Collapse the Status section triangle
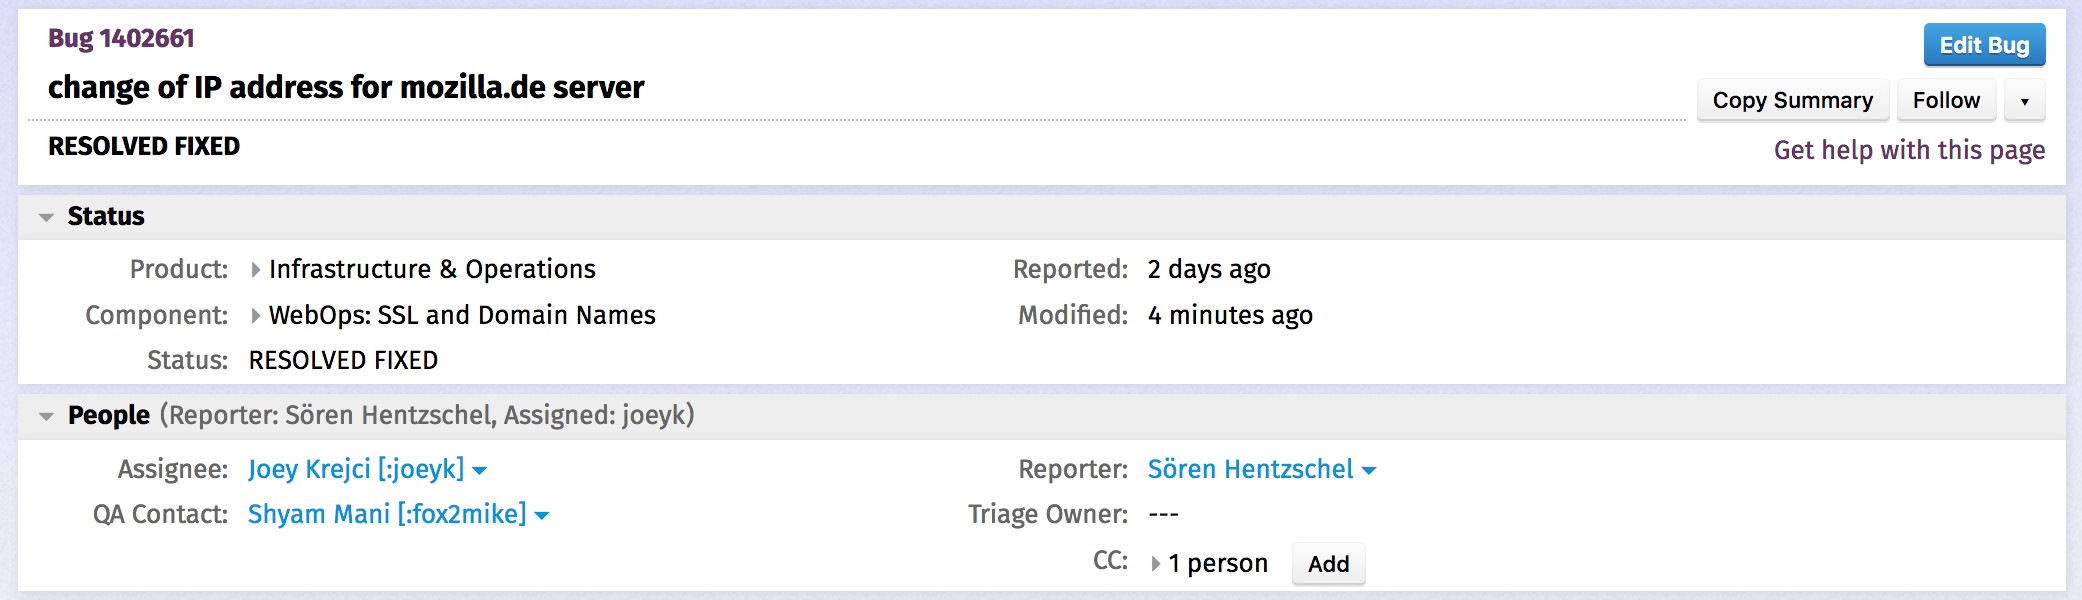 click(x=46, y=217)
